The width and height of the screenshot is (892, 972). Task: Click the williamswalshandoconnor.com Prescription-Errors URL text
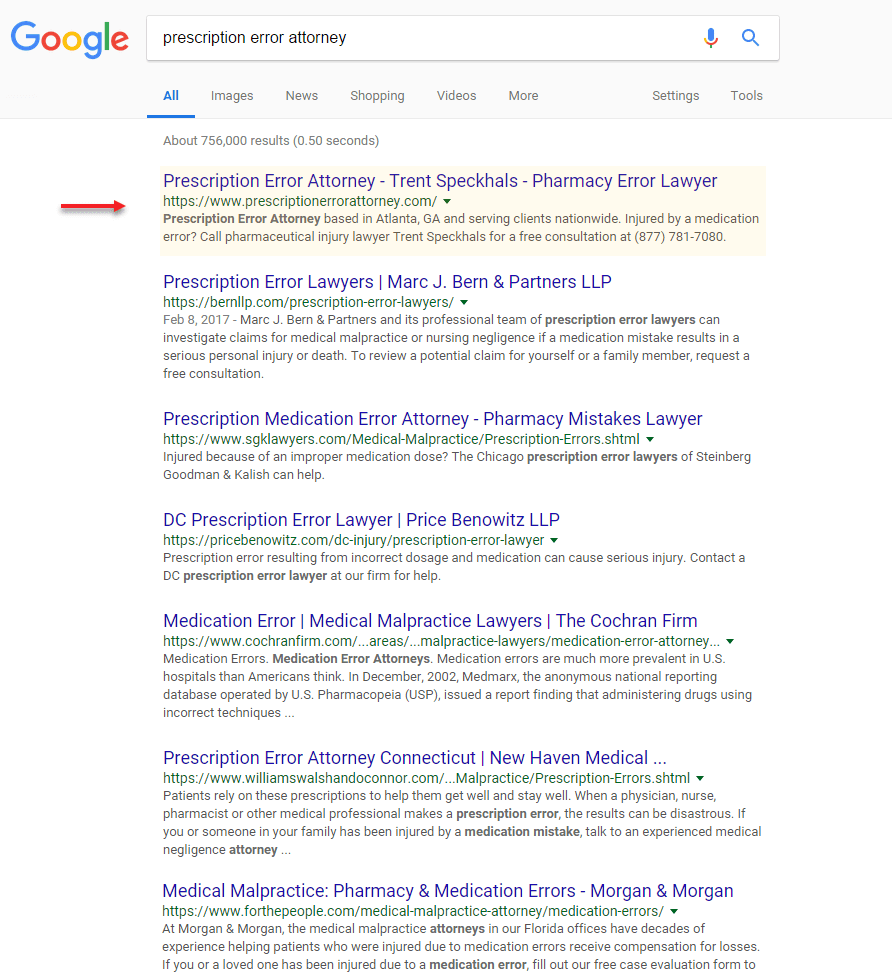pyautogui.click(x=426, y=778)
